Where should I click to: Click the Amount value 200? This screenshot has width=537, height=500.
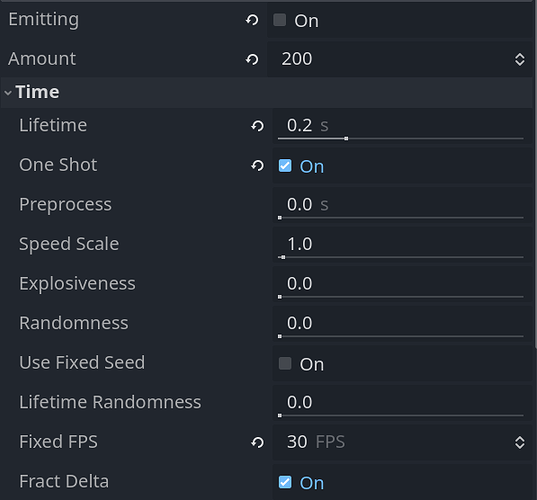[297, 59]
